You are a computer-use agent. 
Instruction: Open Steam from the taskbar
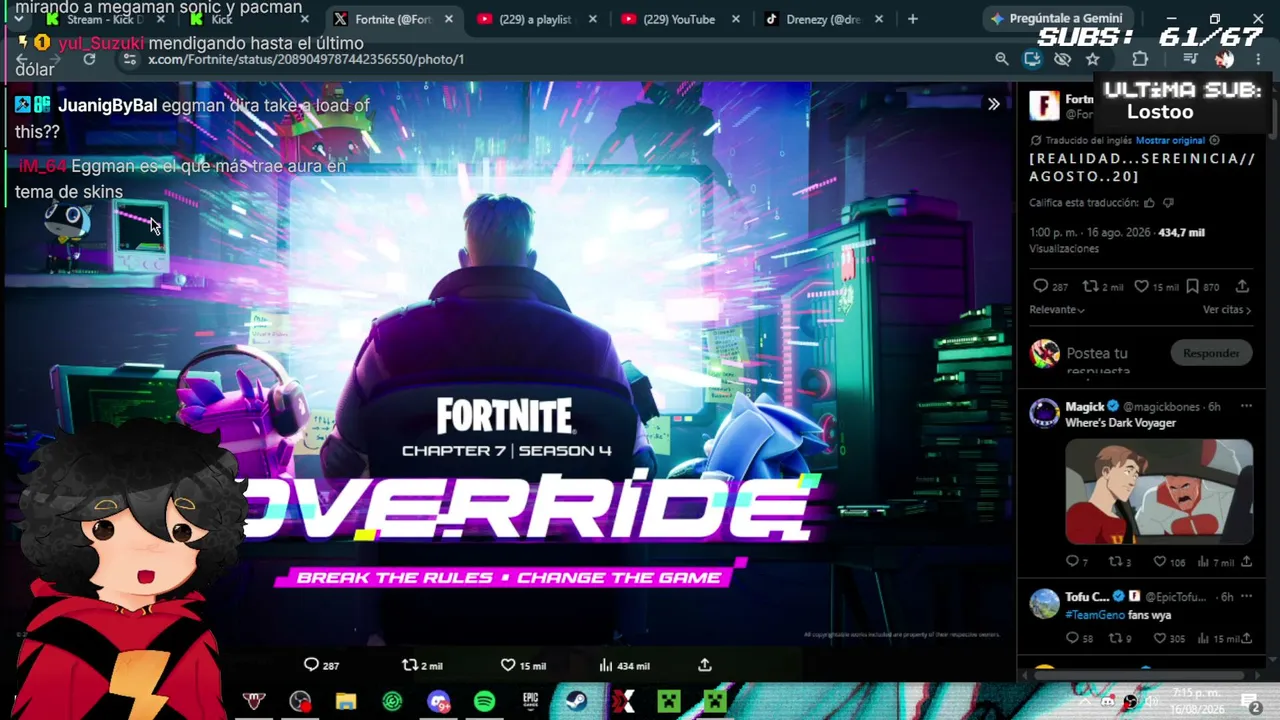pos(576,701)
